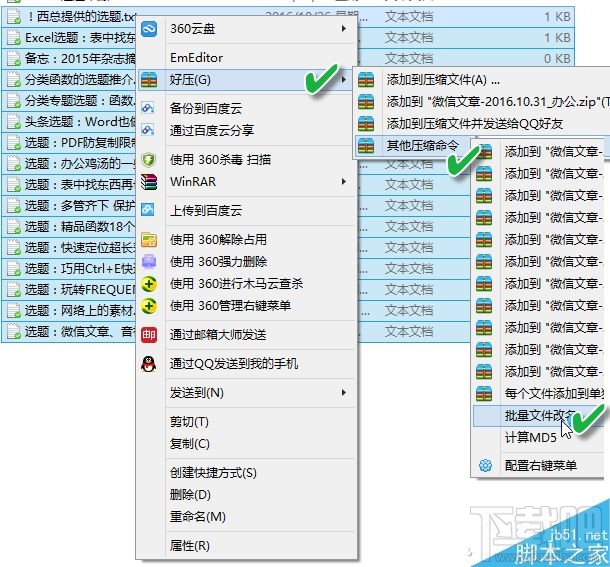Select file 选题：精品函数18个
The height and width of the screenshot is (567, 610).
[80, 227]
